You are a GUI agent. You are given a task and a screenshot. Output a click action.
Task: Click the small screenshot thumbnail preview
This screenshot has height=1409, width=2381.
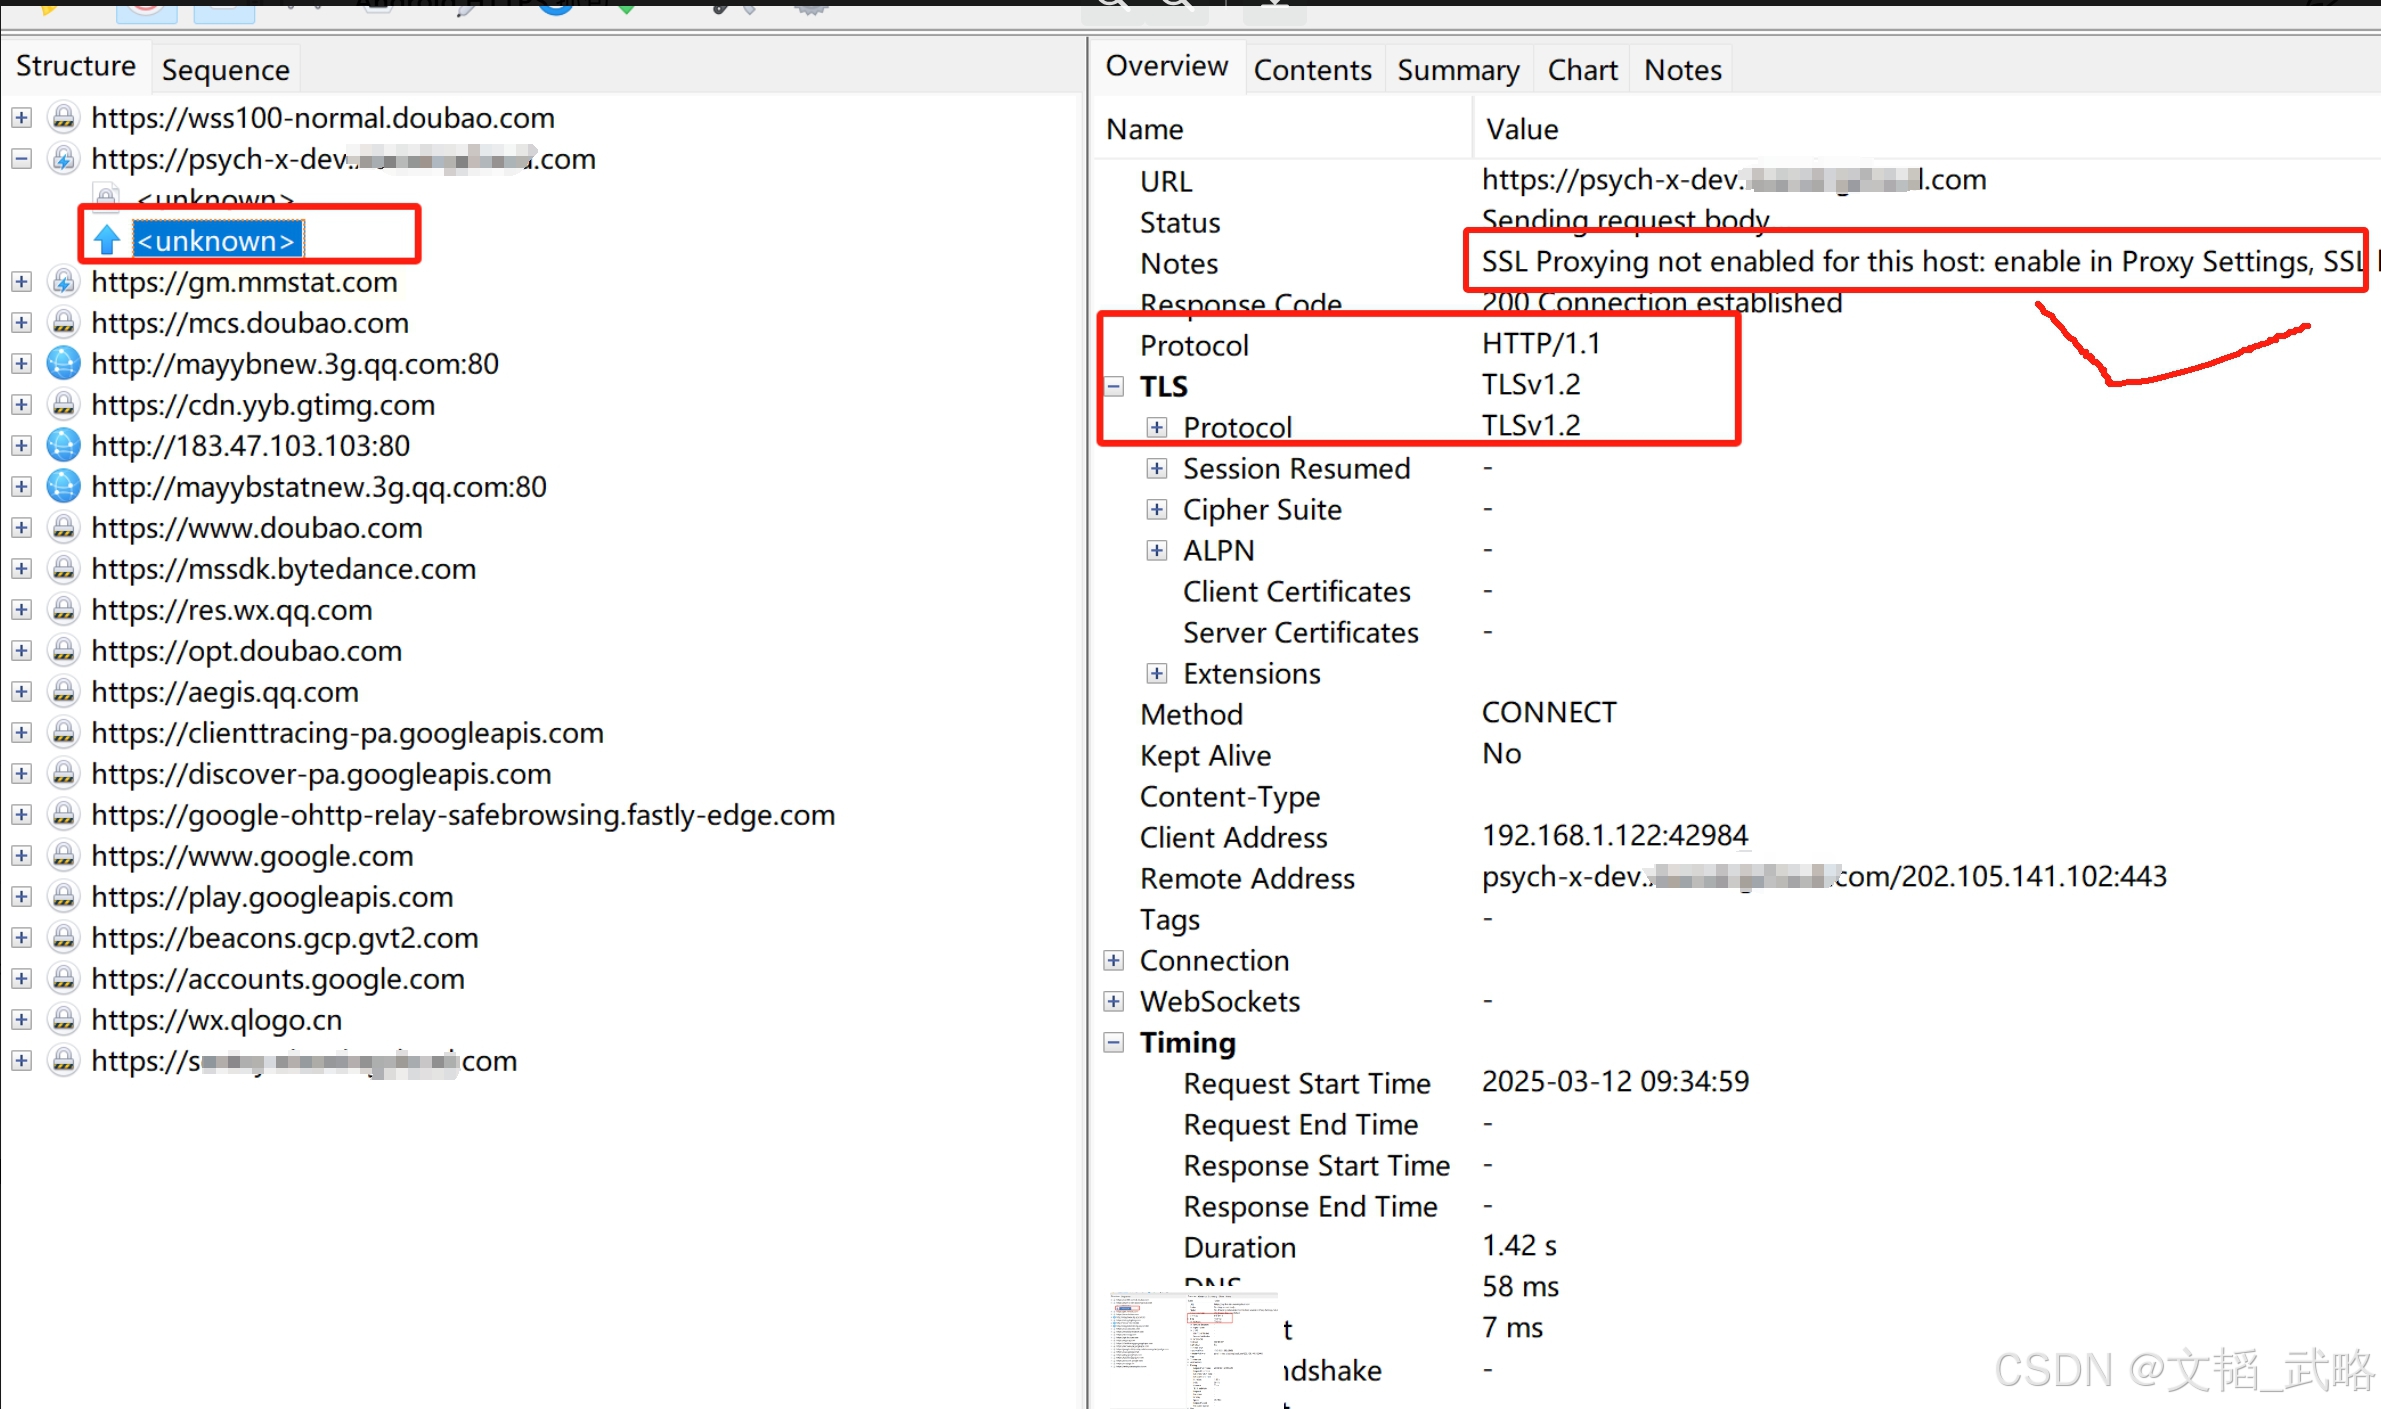pyautogui.click(x=1193, y=1348)
